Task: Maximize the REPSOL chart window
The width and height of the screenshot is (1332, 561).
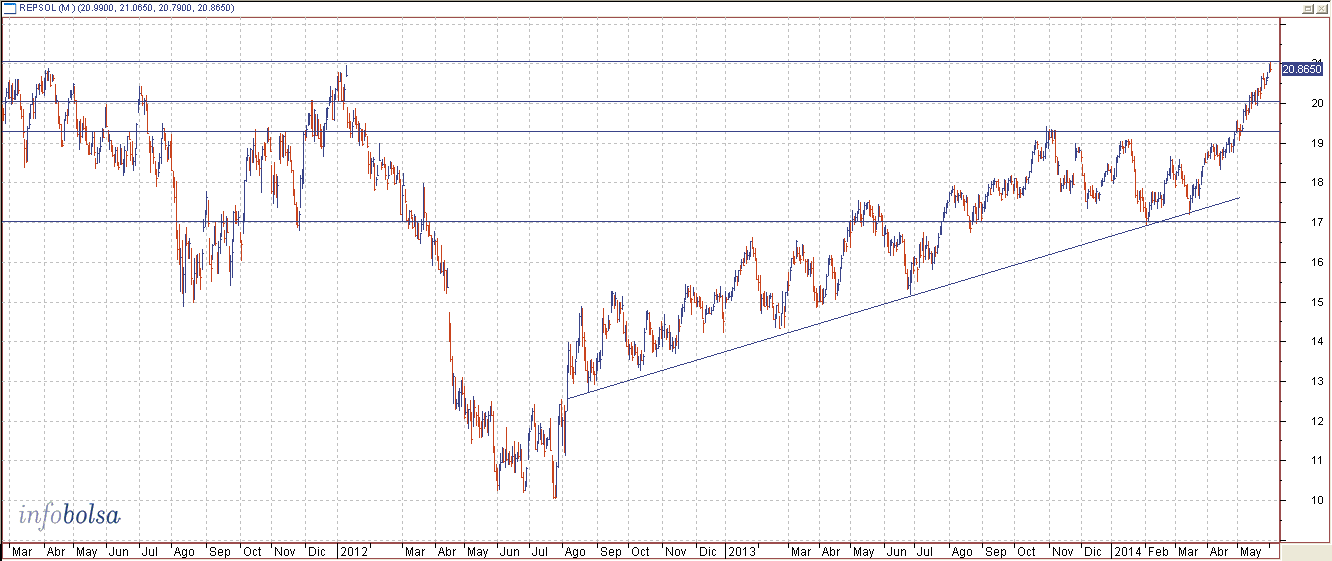Action: pyautogui.click(x=1307, y=8)
